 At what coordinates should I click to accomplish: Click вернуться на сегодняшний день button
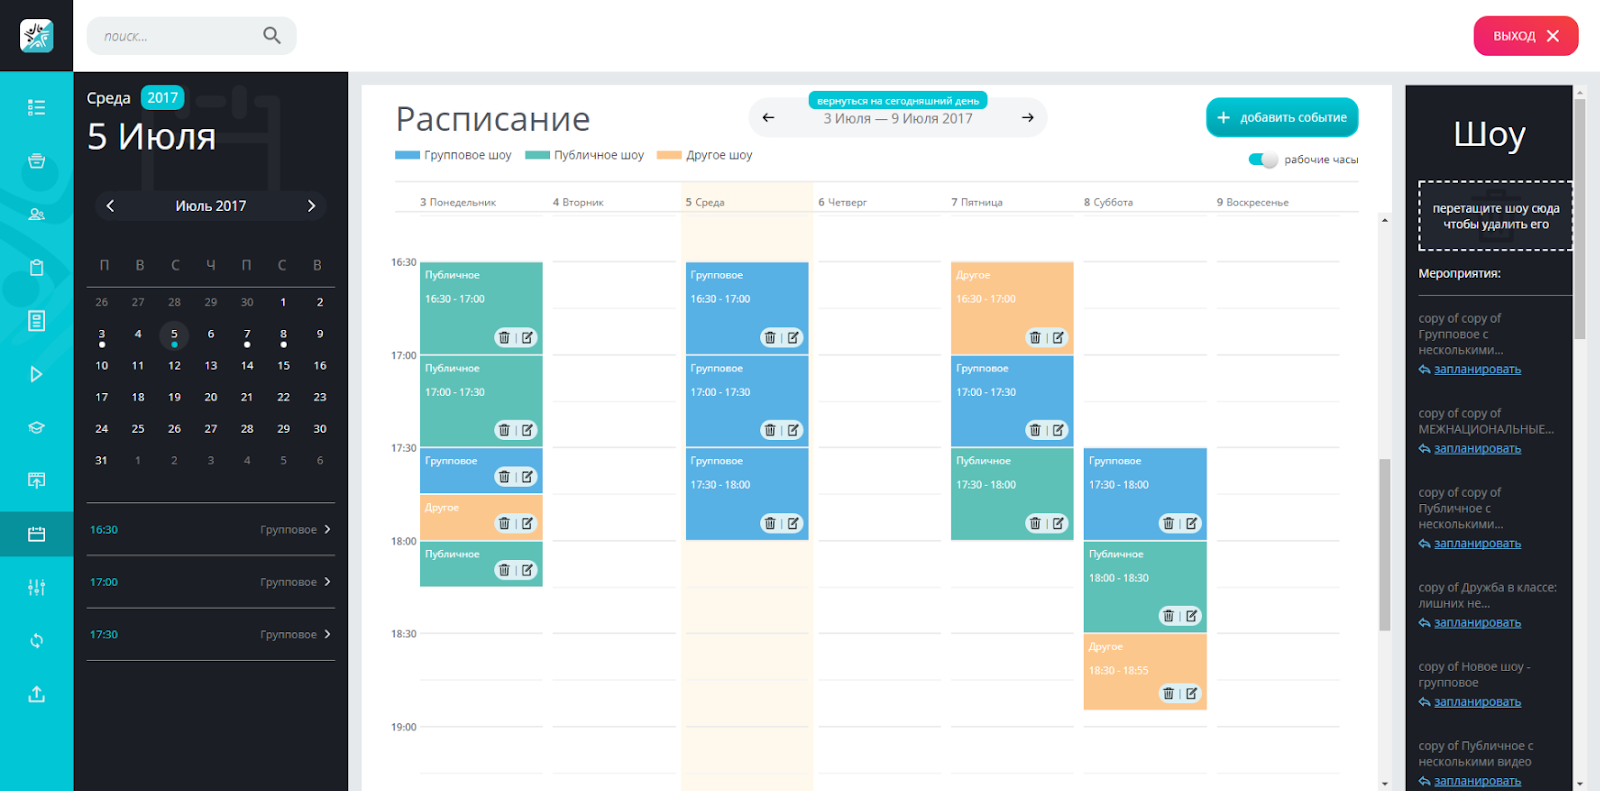tap(898, 101)
